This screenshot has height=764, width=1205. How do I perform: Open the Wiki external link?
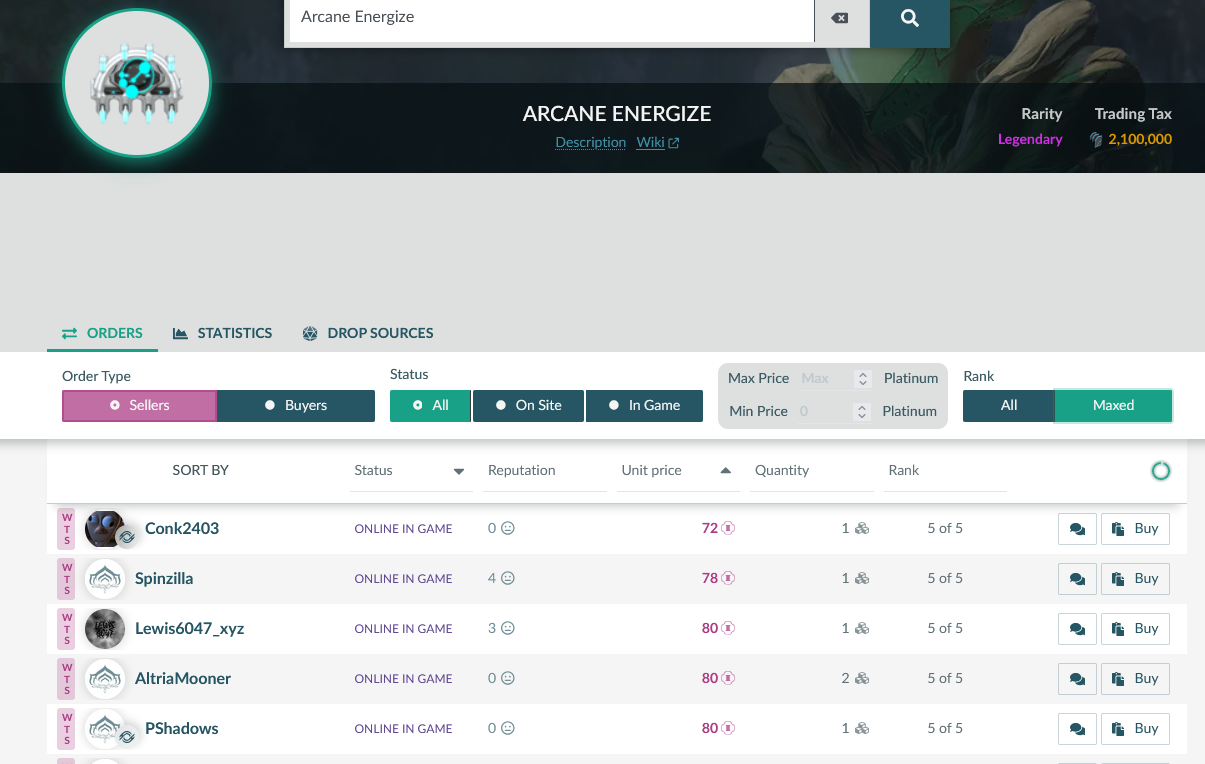click(658, 142)
